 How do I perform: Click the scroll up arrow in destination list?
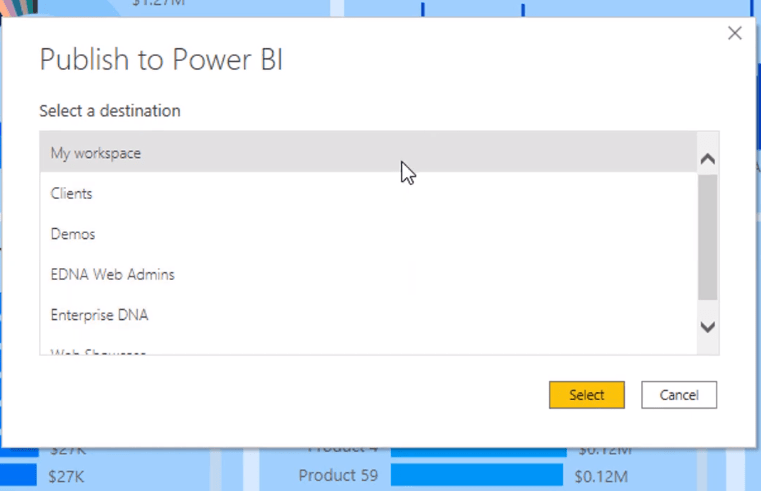coord(708,159)
